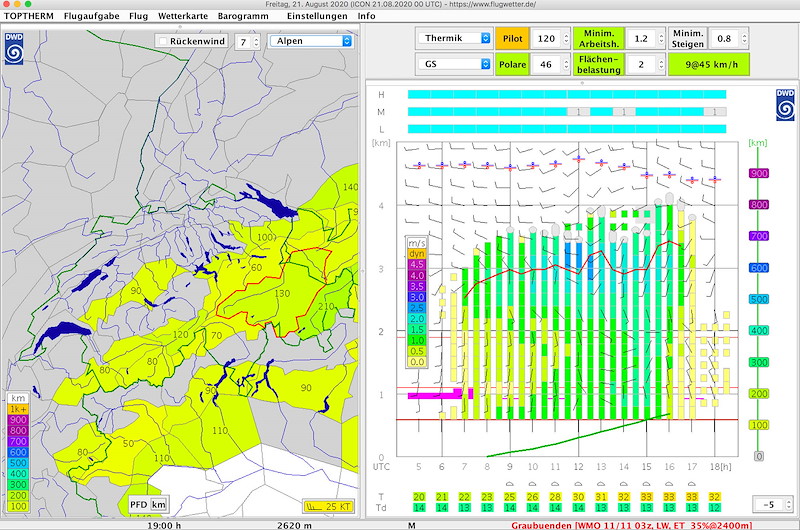Click the orange Pilot button
The width and height of the screenshot is (800, 530).
tap(511, 38)
